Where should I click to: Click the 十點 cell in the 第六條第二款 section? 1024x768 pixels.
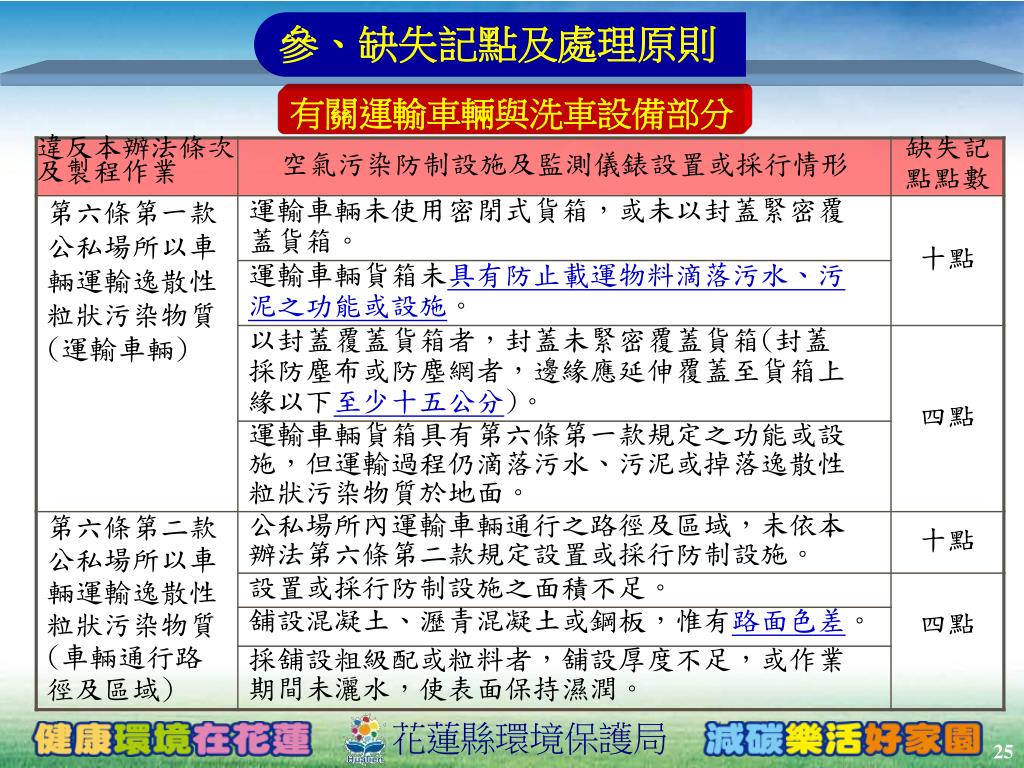pyautogui.click(x=947, y=542)
